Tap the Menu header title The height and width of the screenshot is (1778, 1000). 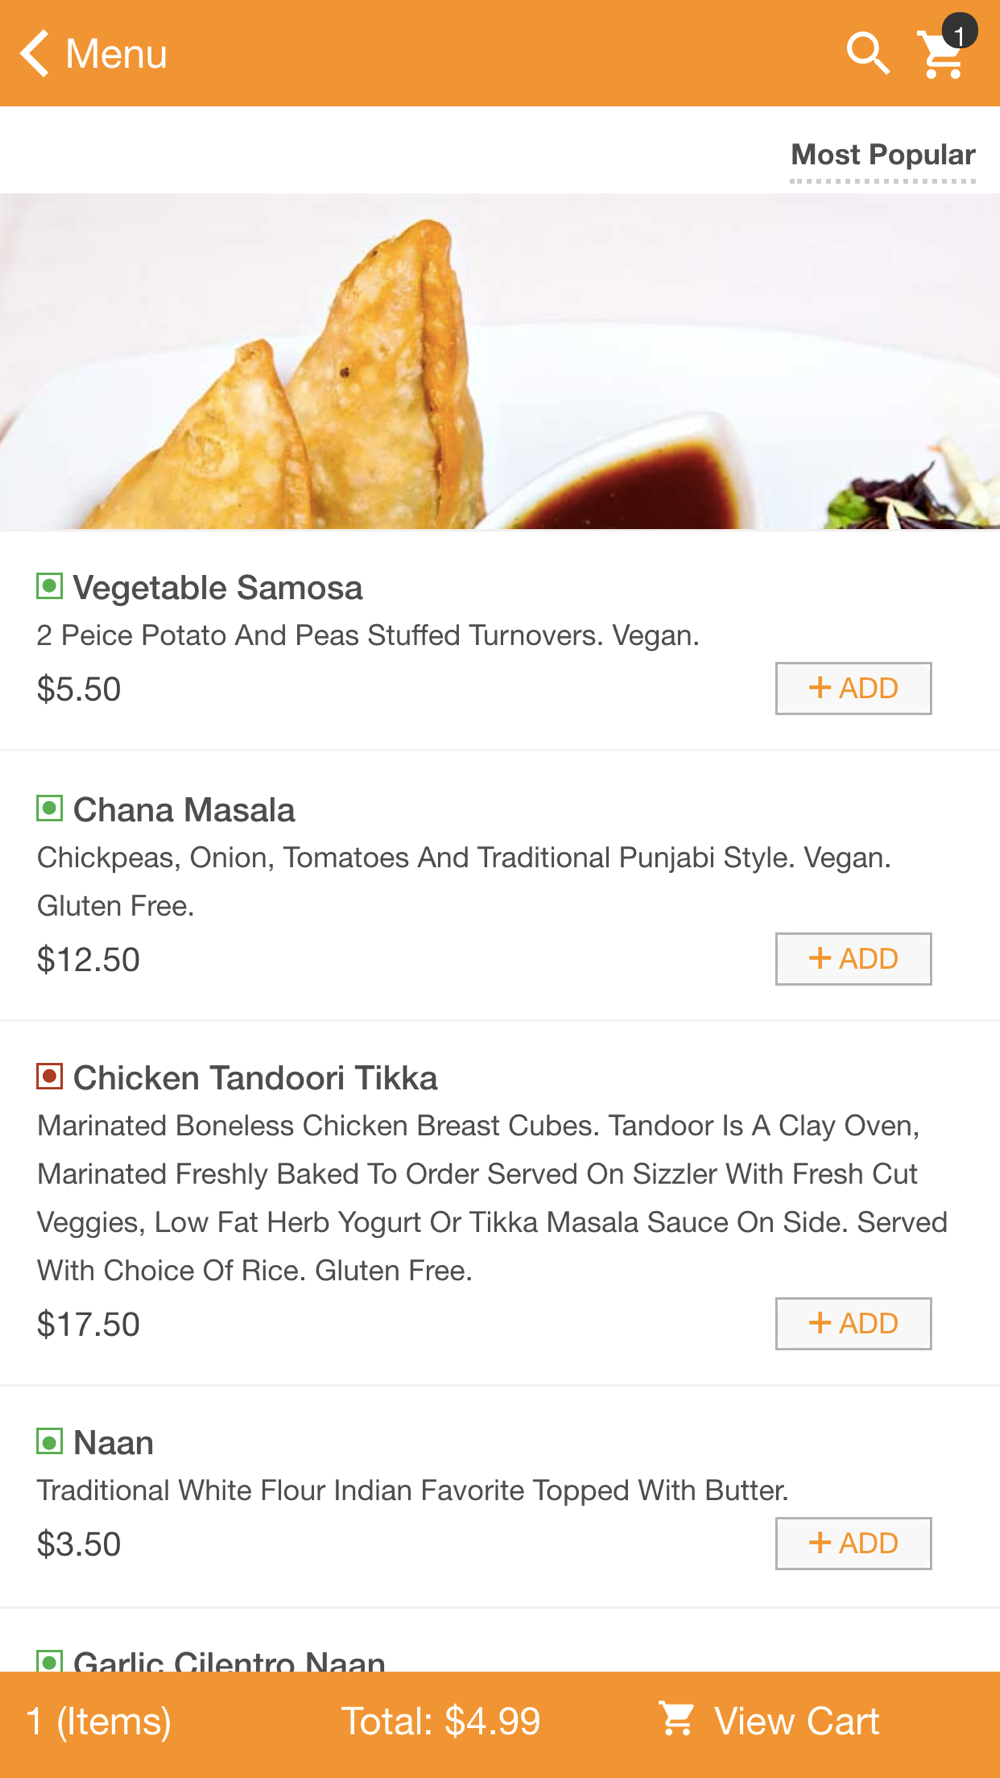(x=116, y=53)
